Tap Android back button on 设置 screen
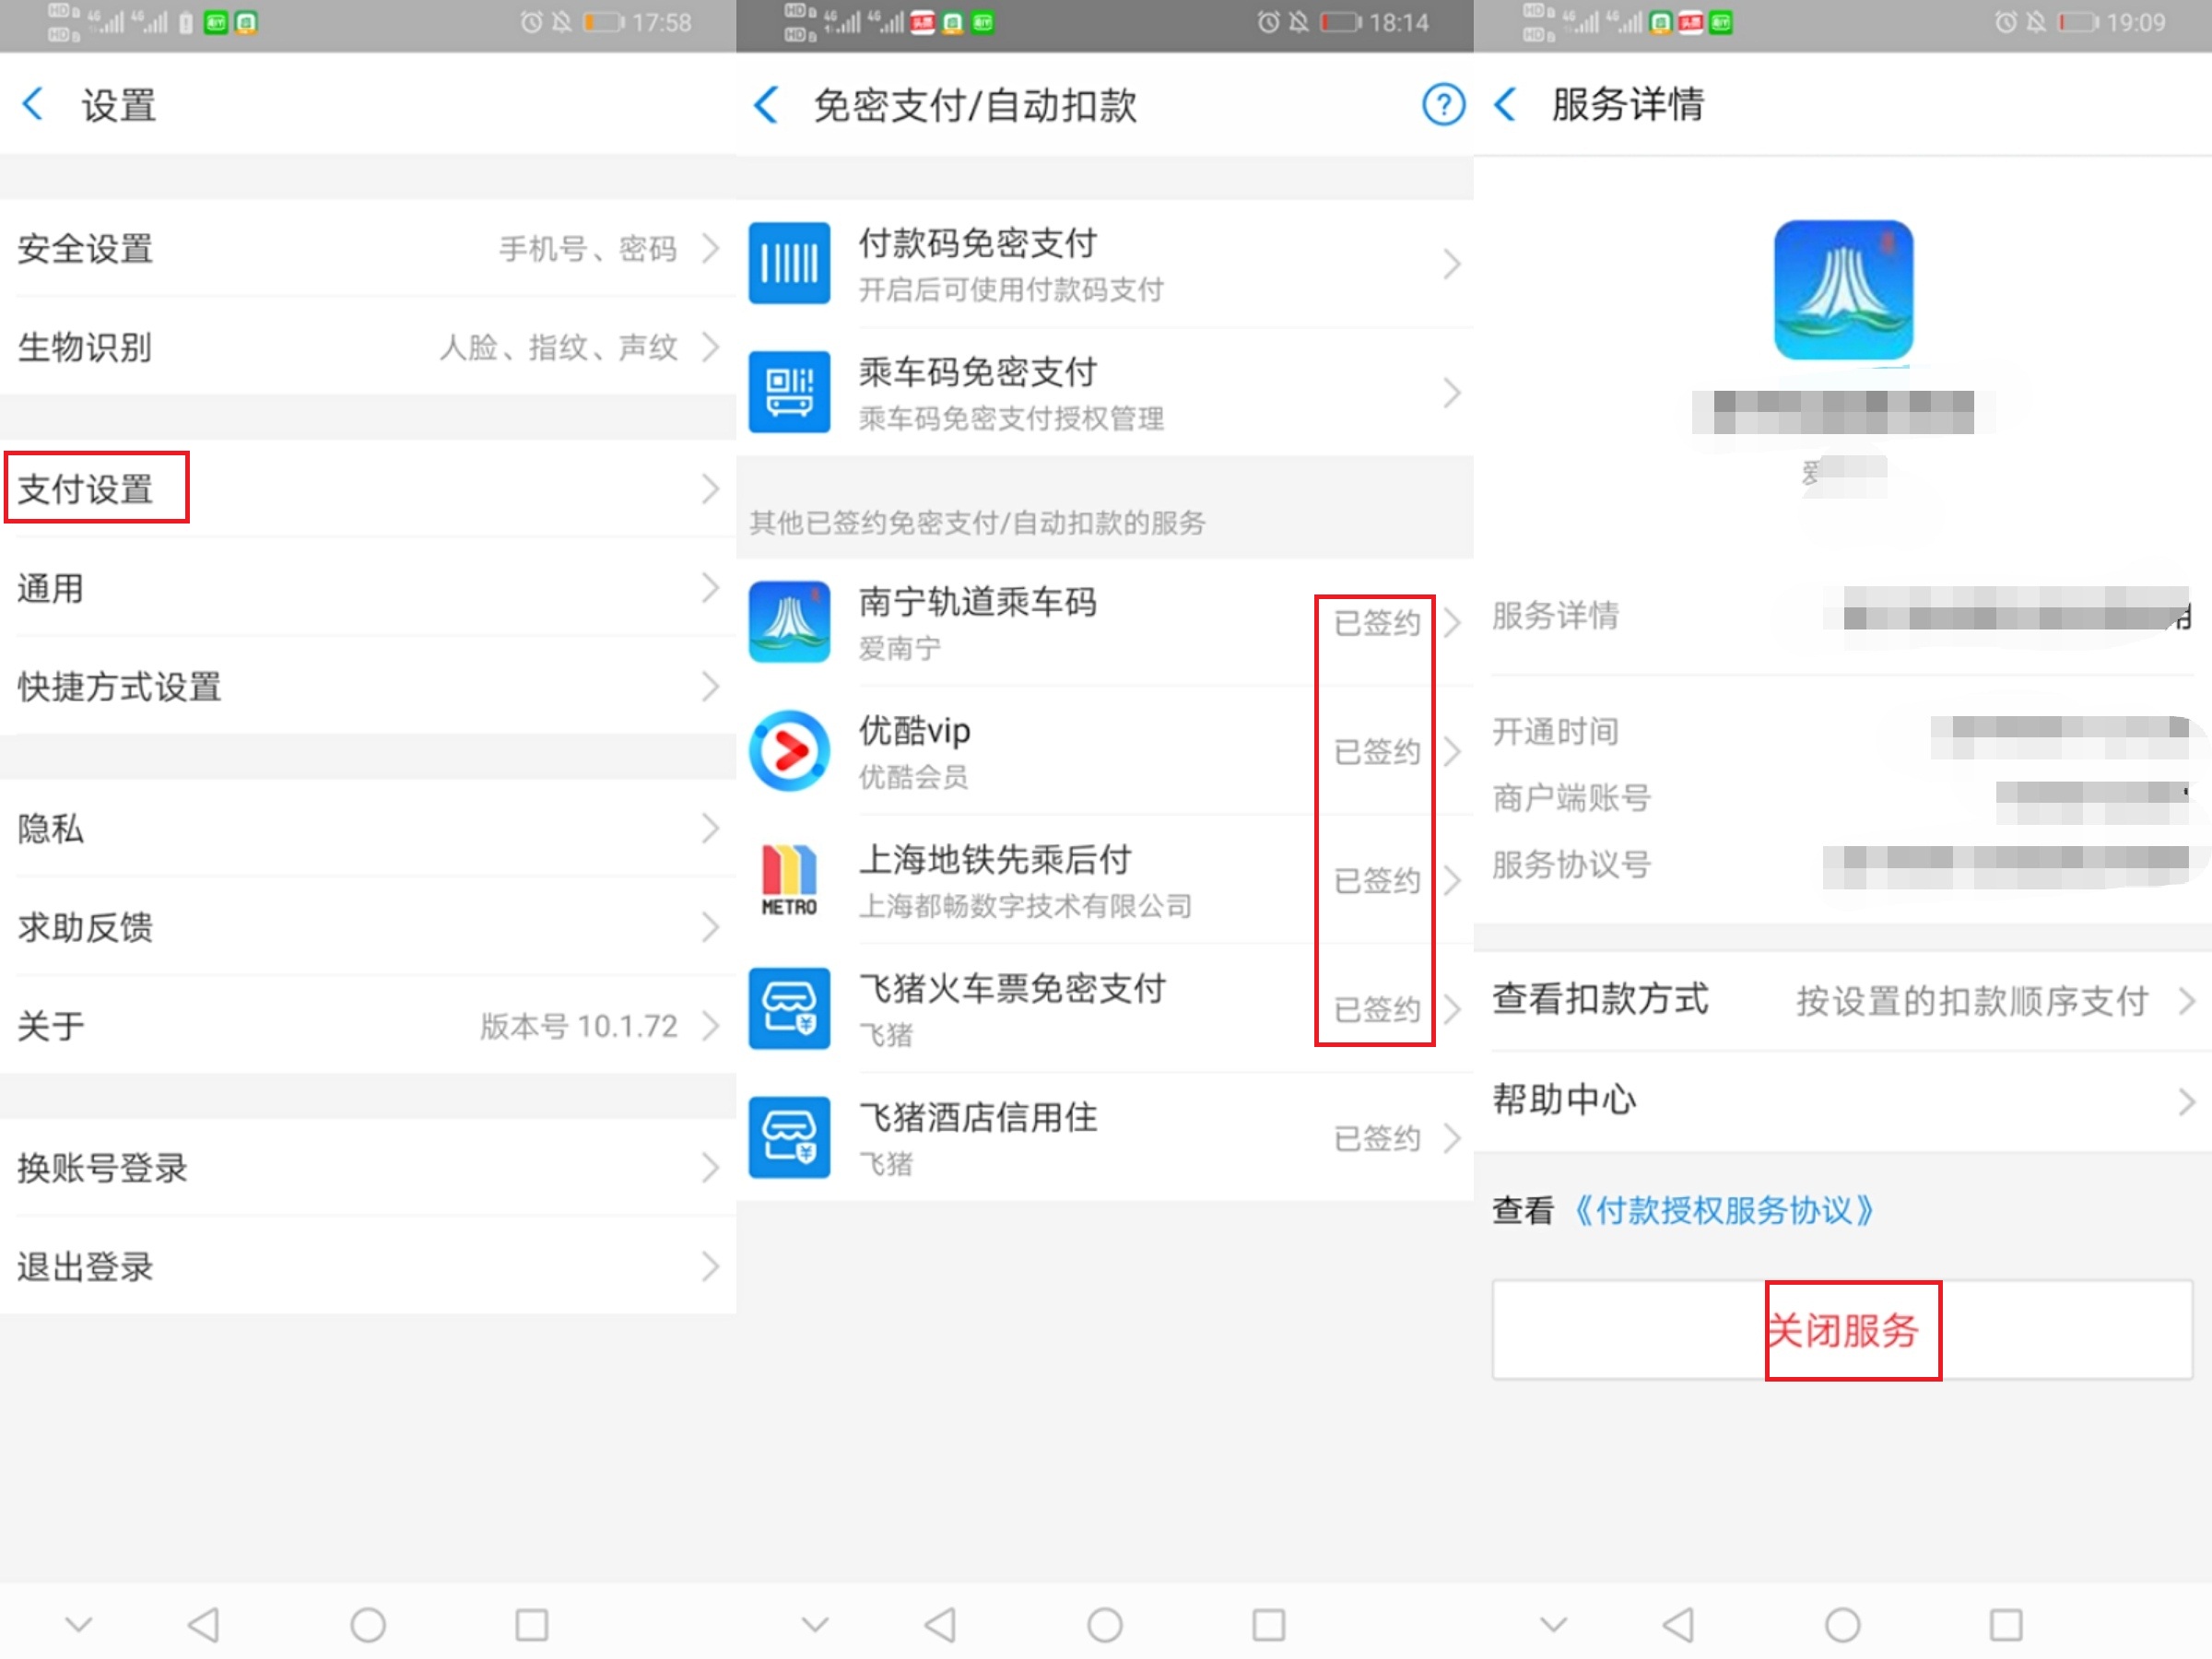 (x=204, y=1624)
